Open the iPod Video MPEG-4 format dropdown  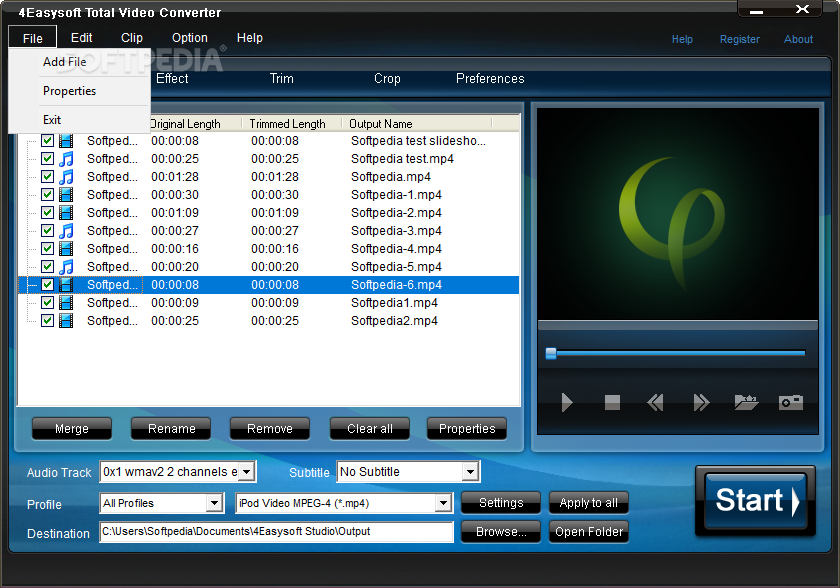point(442,503)
